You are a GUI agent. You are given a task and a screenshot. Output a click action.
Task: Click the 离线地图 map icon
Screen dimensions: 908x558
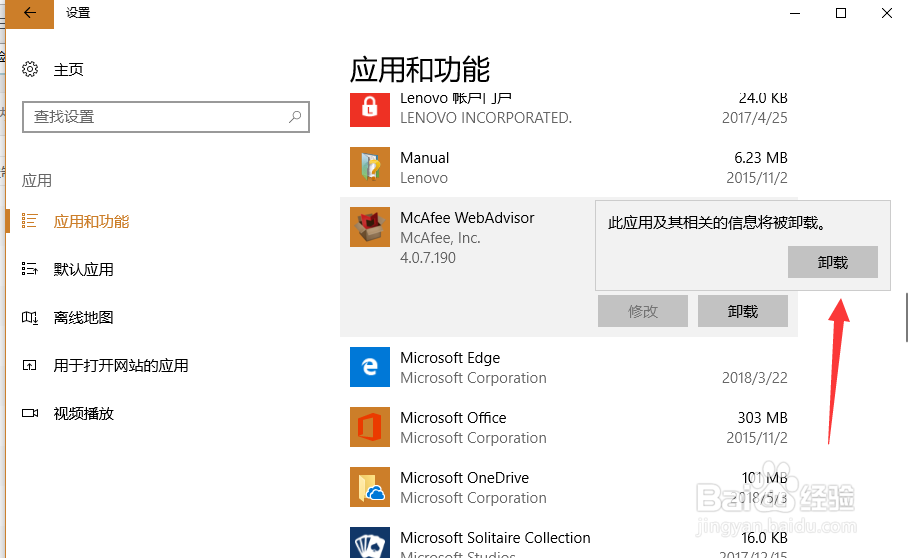(30, 317)
